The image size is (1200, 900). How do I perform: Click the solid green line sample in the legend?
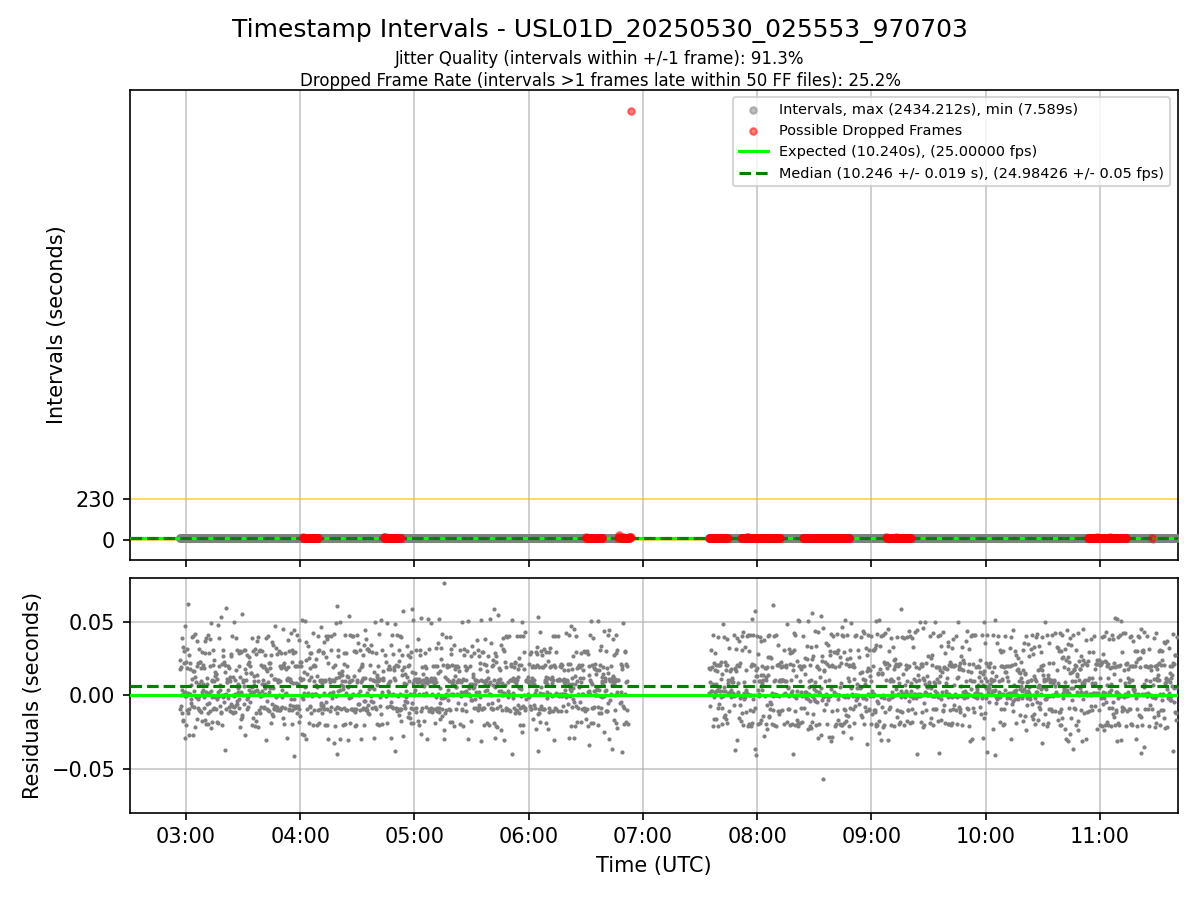pos(754,152)
